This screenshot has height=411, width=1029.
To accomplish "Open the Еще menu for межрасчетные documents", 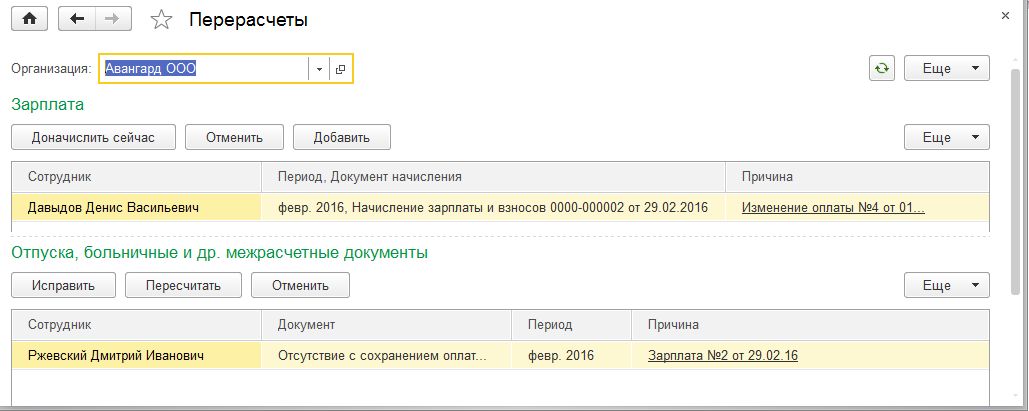I will 946,285.
